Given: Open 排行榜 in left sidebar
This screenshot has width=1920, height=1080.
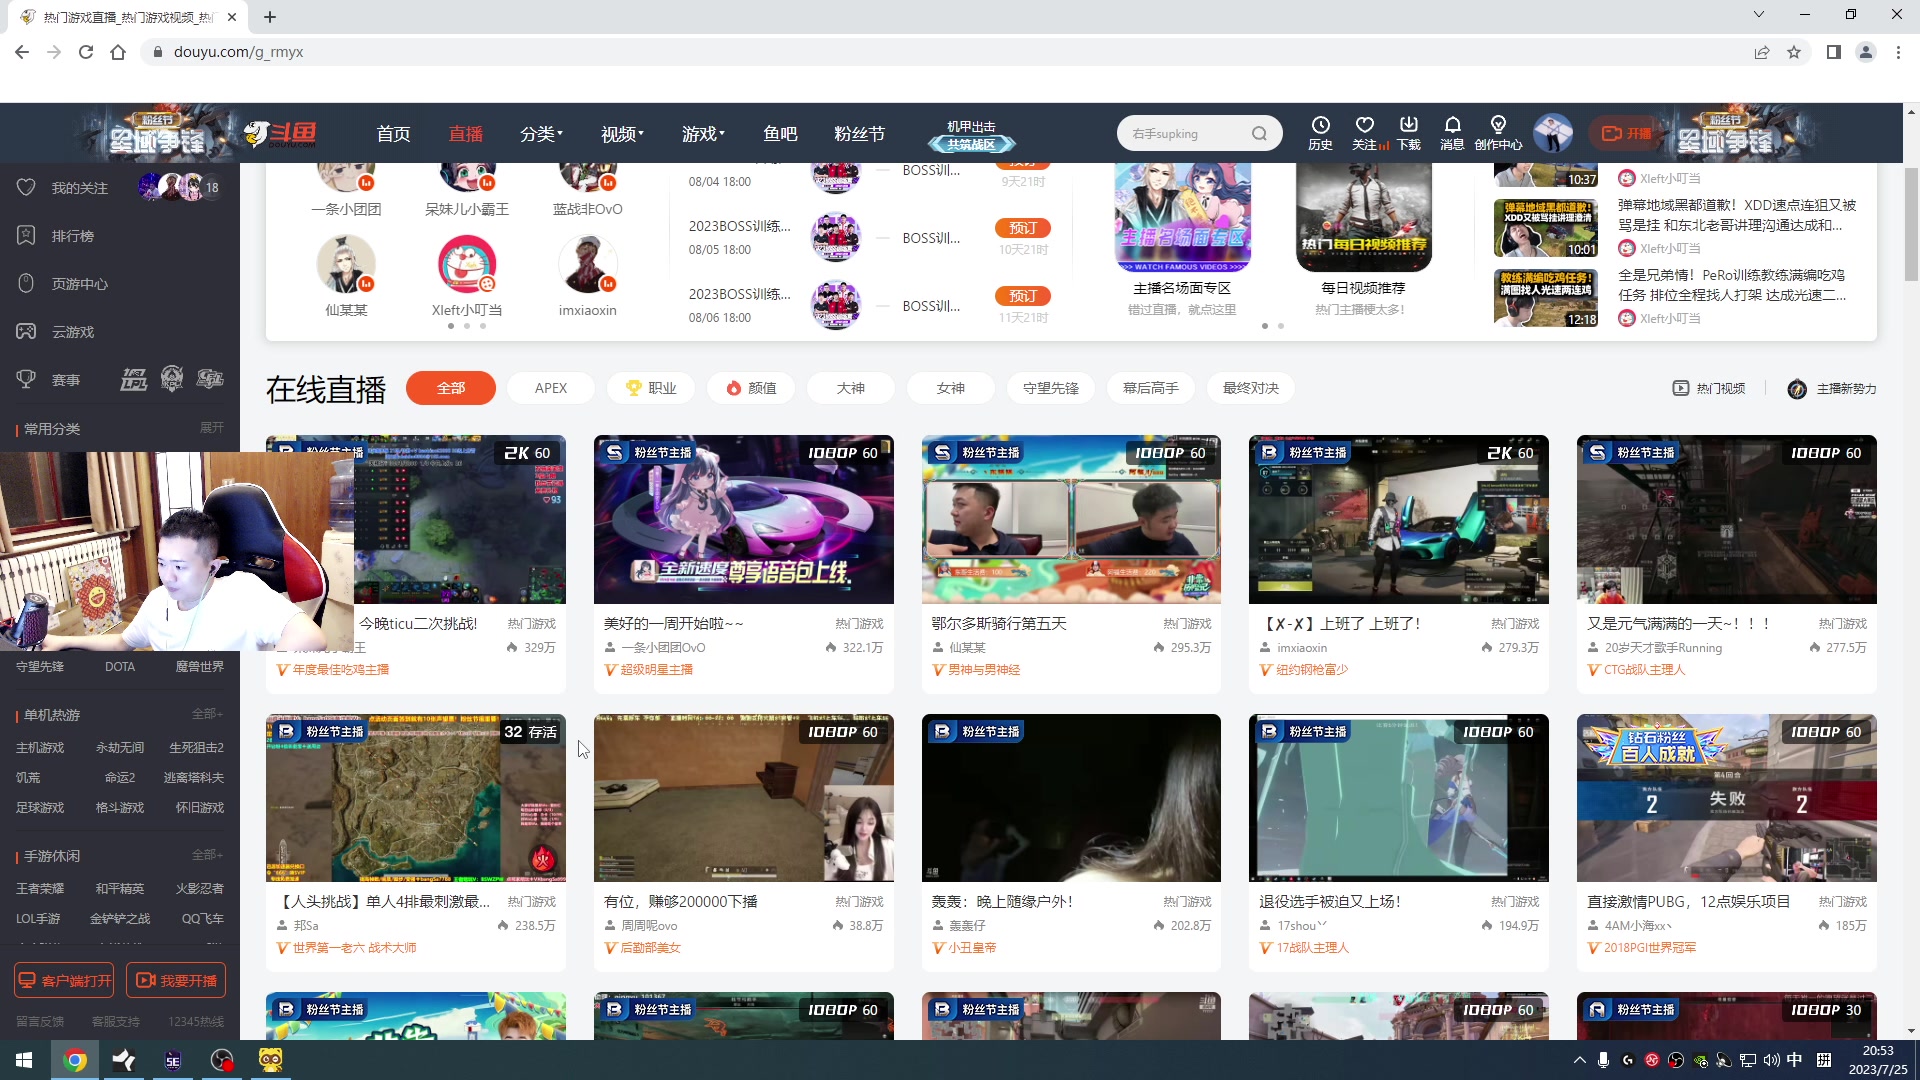Looking at the screenshot, I should coord(72,236).
